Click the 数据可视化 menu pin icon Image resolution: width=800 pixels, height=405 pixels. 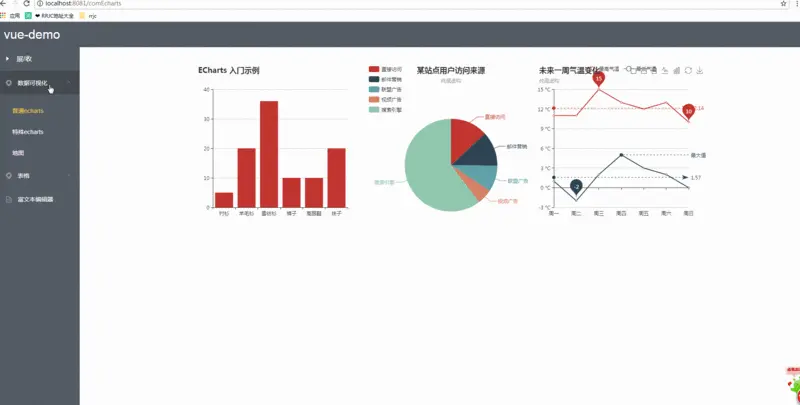pos(9,83)
